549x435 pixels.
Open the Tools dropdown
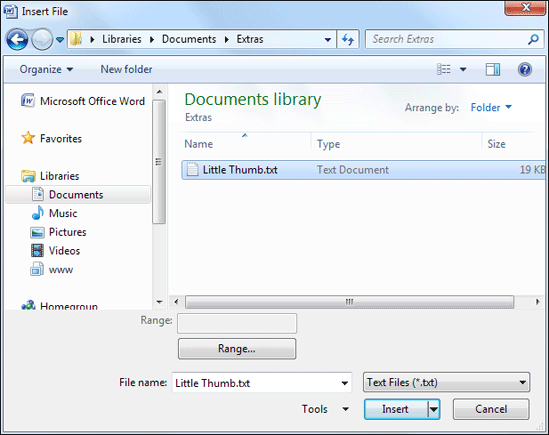(x=325, y=409)
